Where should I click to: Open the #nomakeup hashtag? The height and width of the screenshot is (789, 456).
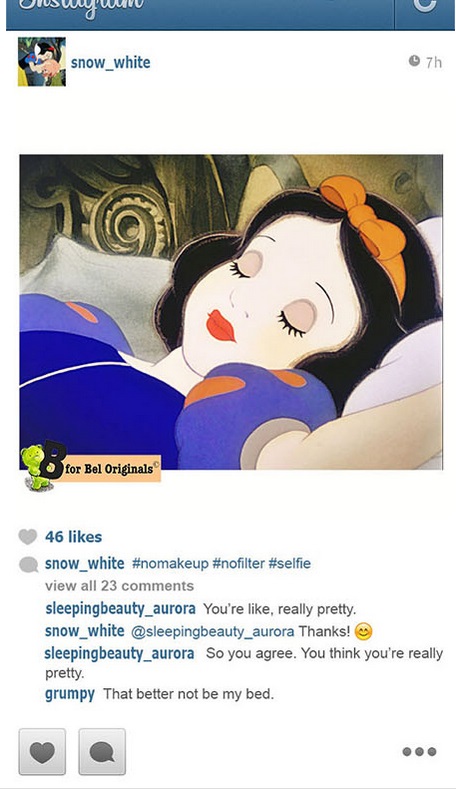pyautogui.click(x=170, y=564)
